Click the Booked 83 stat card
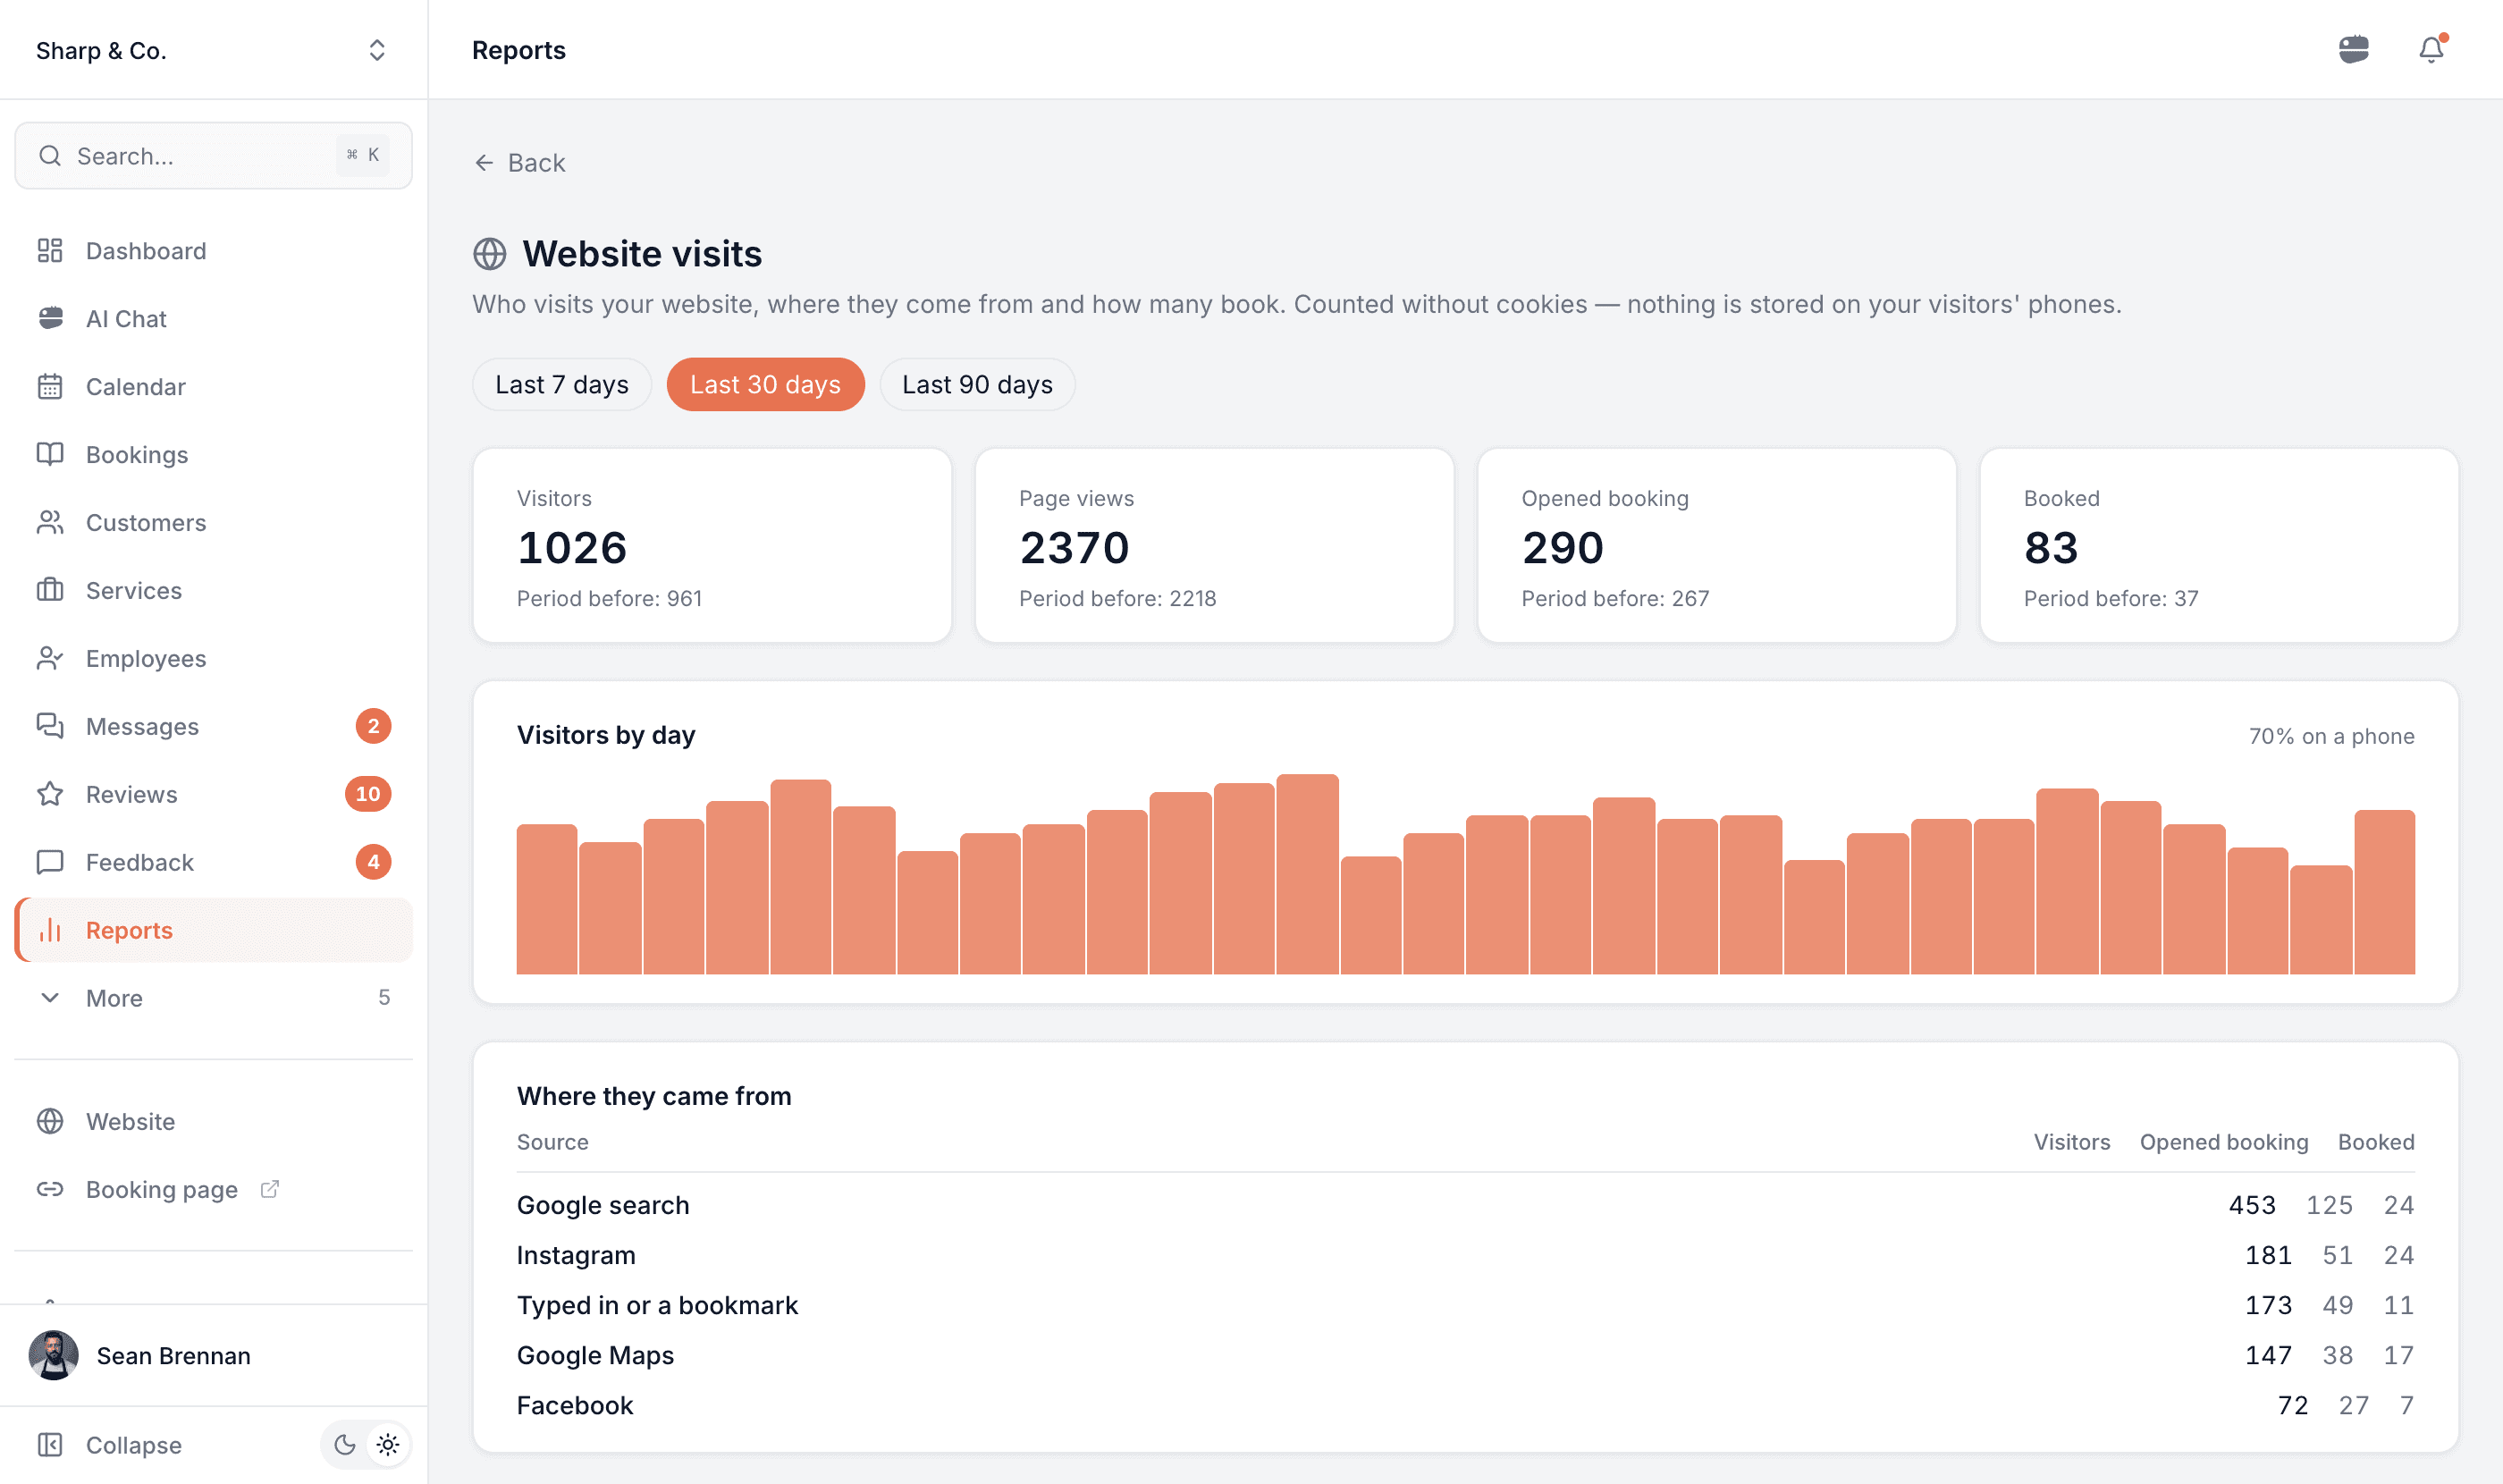Viewport: 2503px width, 1484px height. (x=2219, y=546)
